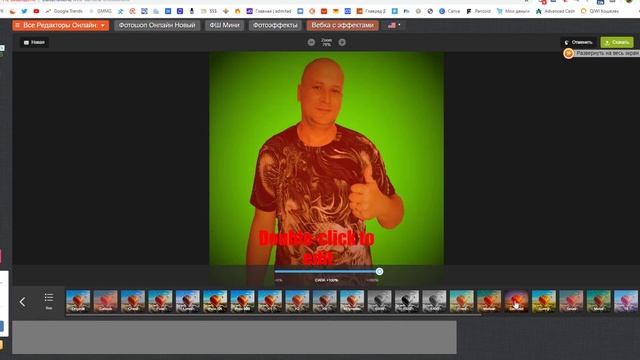Open the Мои деньги bookmark
The width and height of the screenshot is (640, 360).
click(x=513, y=11)
